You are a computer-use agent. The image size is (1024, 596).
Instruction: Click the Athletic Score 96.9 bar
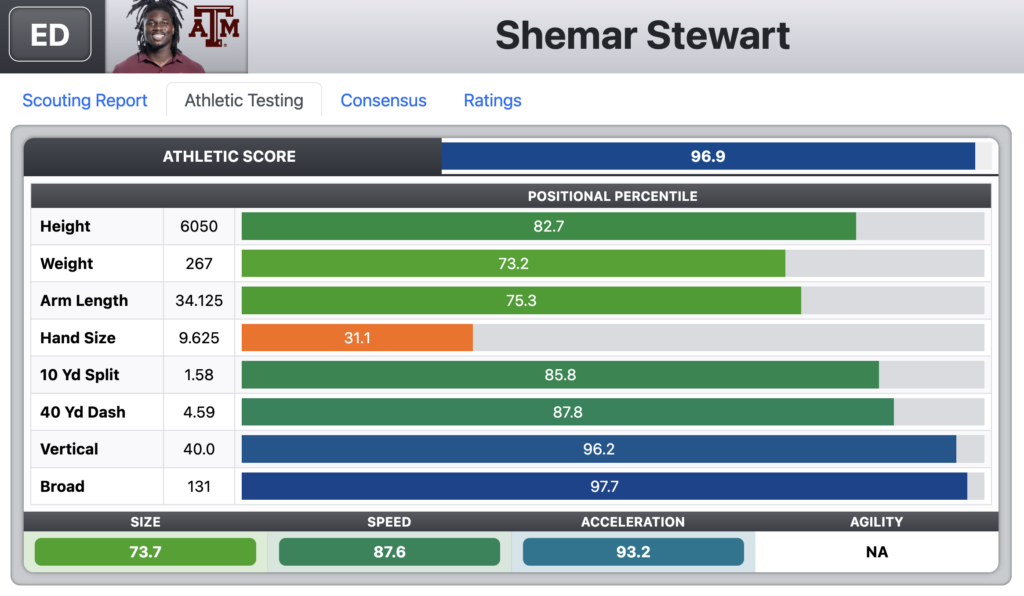(708, 156)
